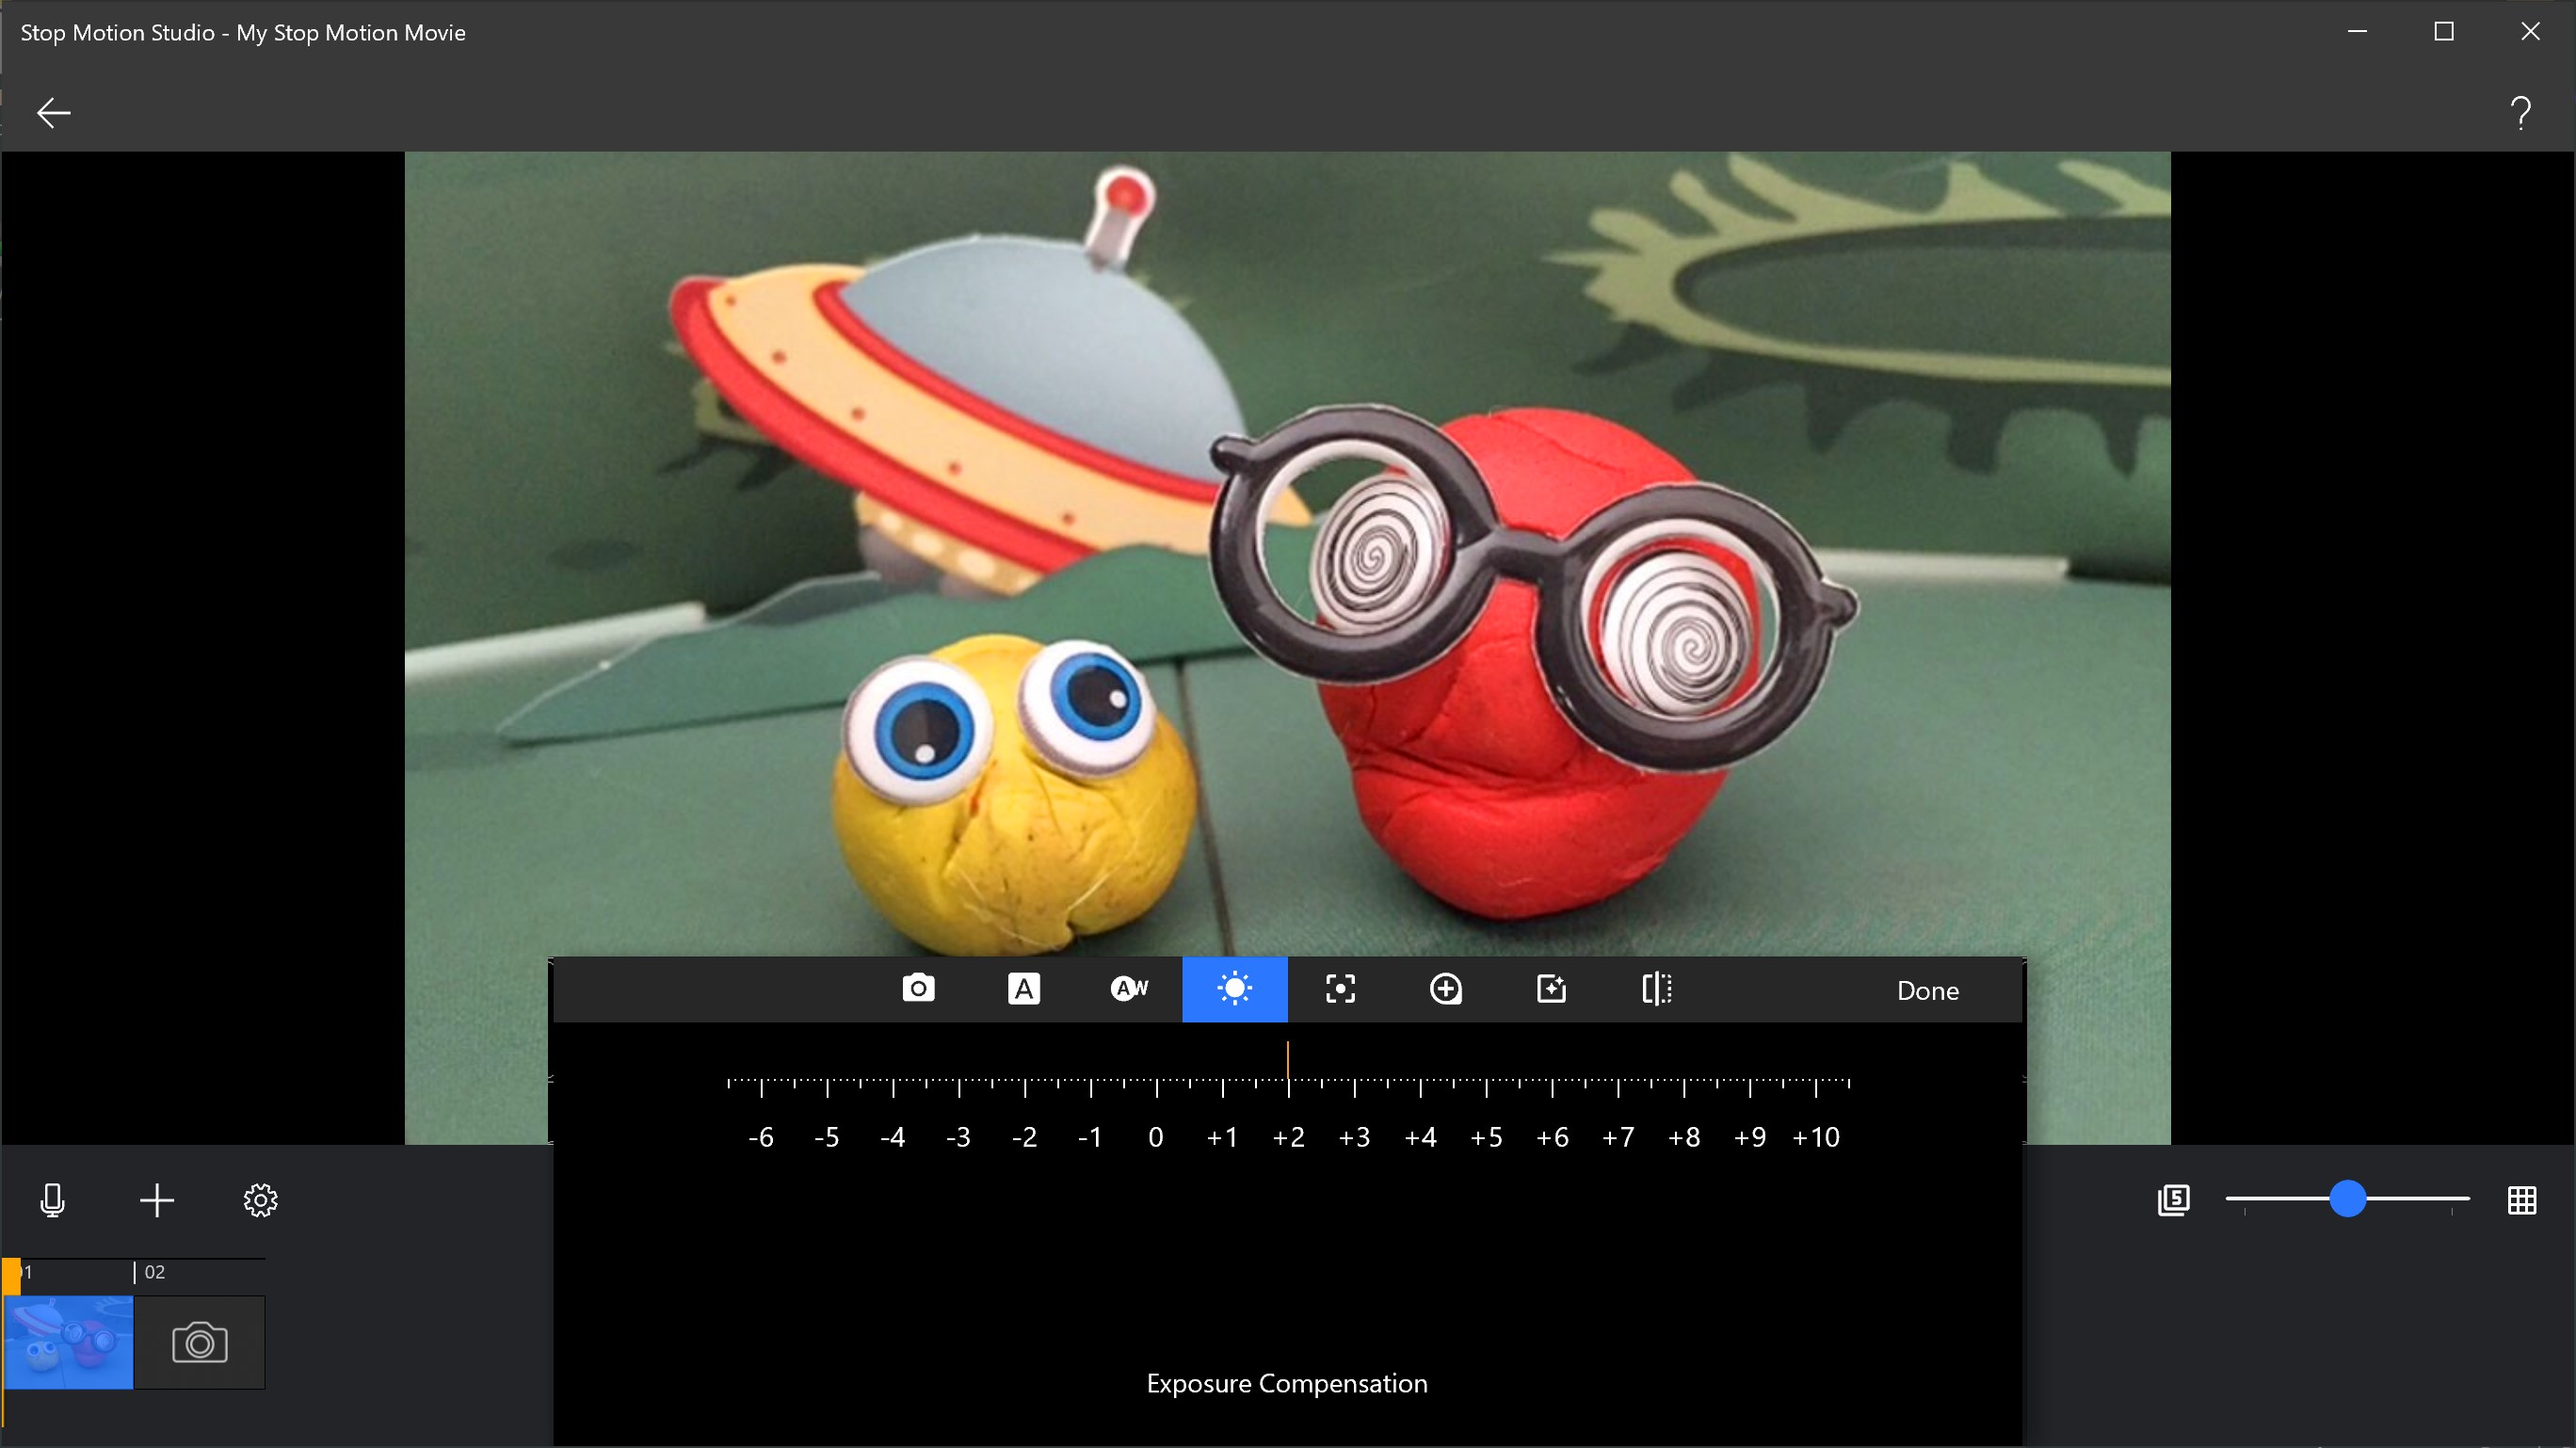This screenshot has height=1448, width=2576.
Task: Toggle the grid overlay
Action: pyautogui.click(x=2523, y=1200)
